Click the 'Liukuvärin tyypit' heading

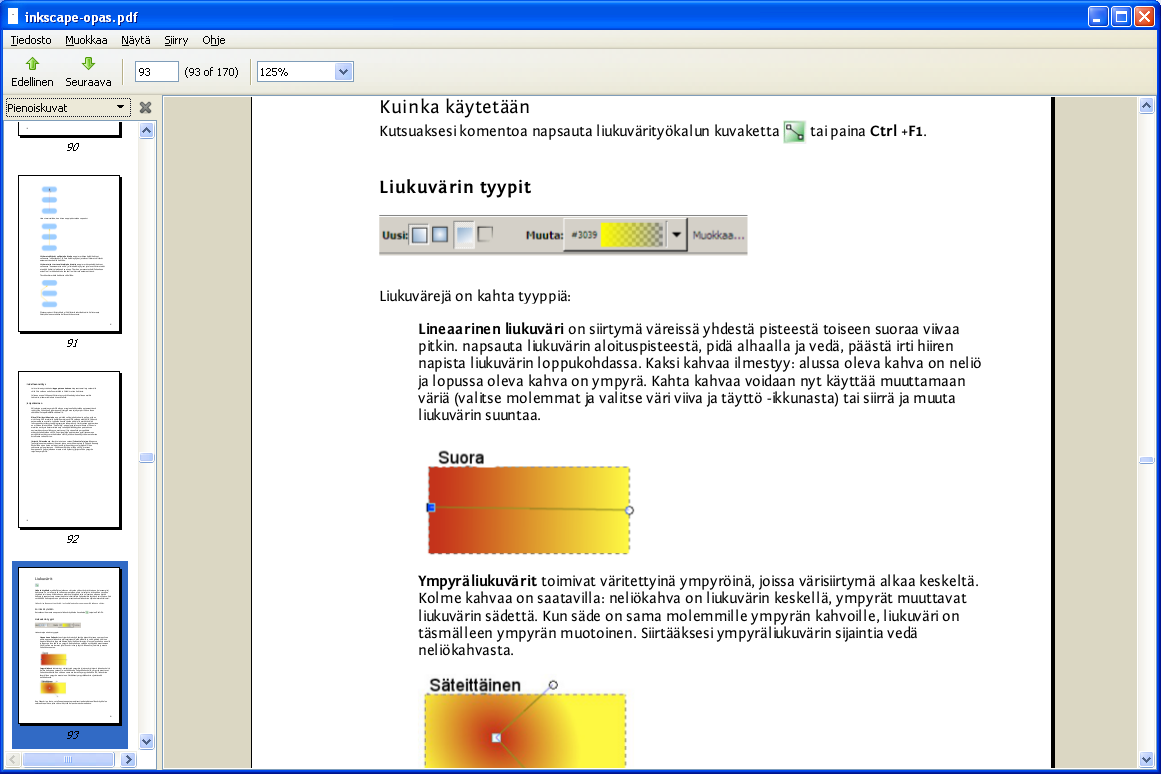pyautogui.click(x=455, y=187)
